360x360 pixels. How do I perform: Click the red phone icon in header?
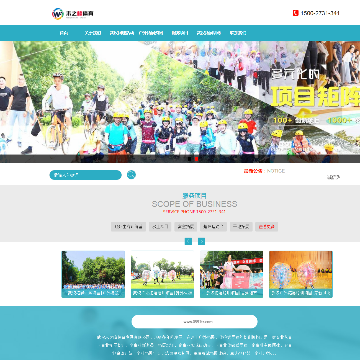click(x=295, y=13)
